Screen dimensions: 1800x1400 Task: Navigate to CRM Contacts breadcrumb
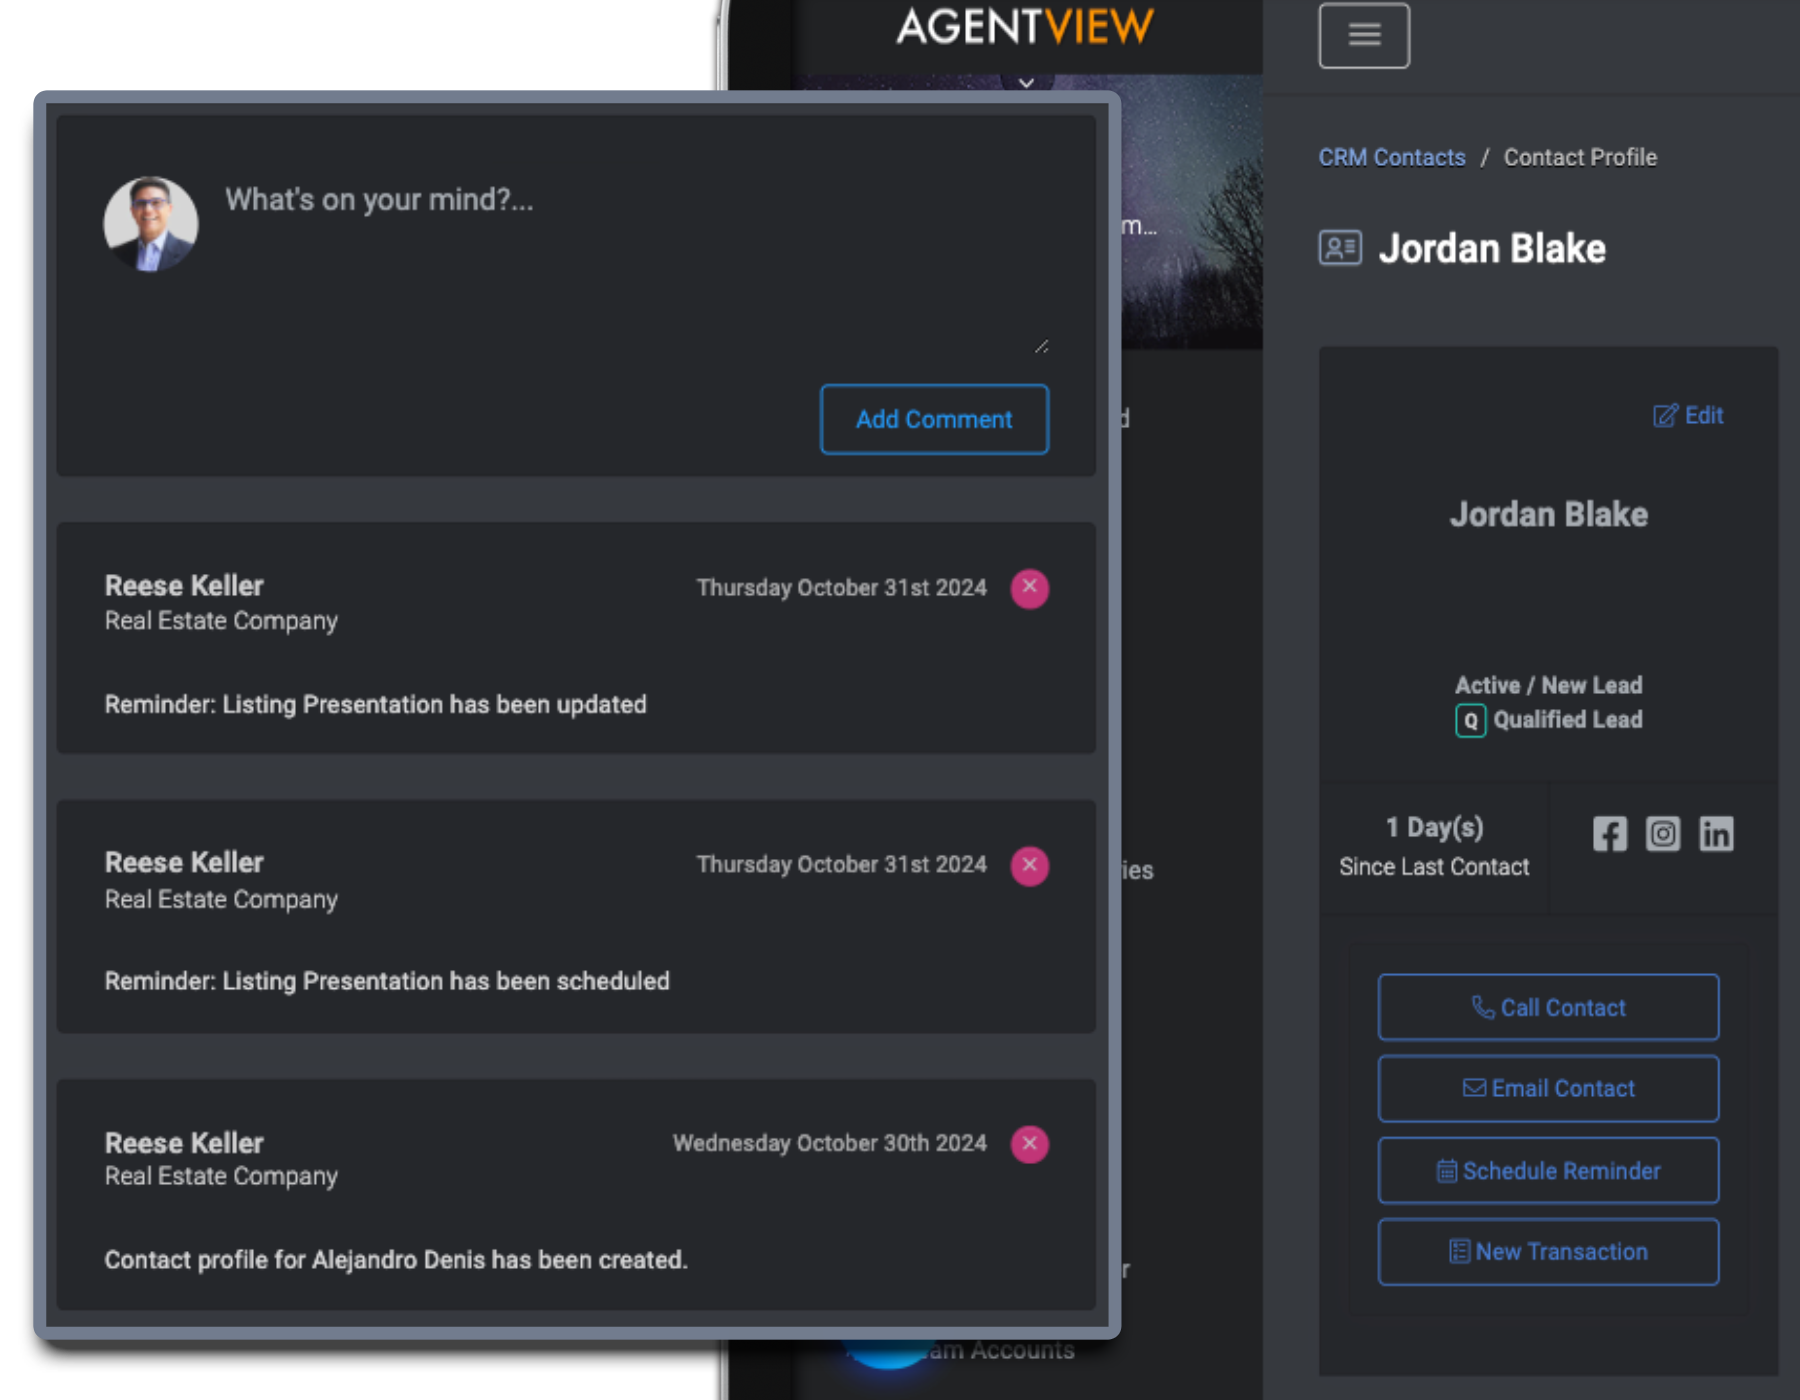coord(1392,157)
